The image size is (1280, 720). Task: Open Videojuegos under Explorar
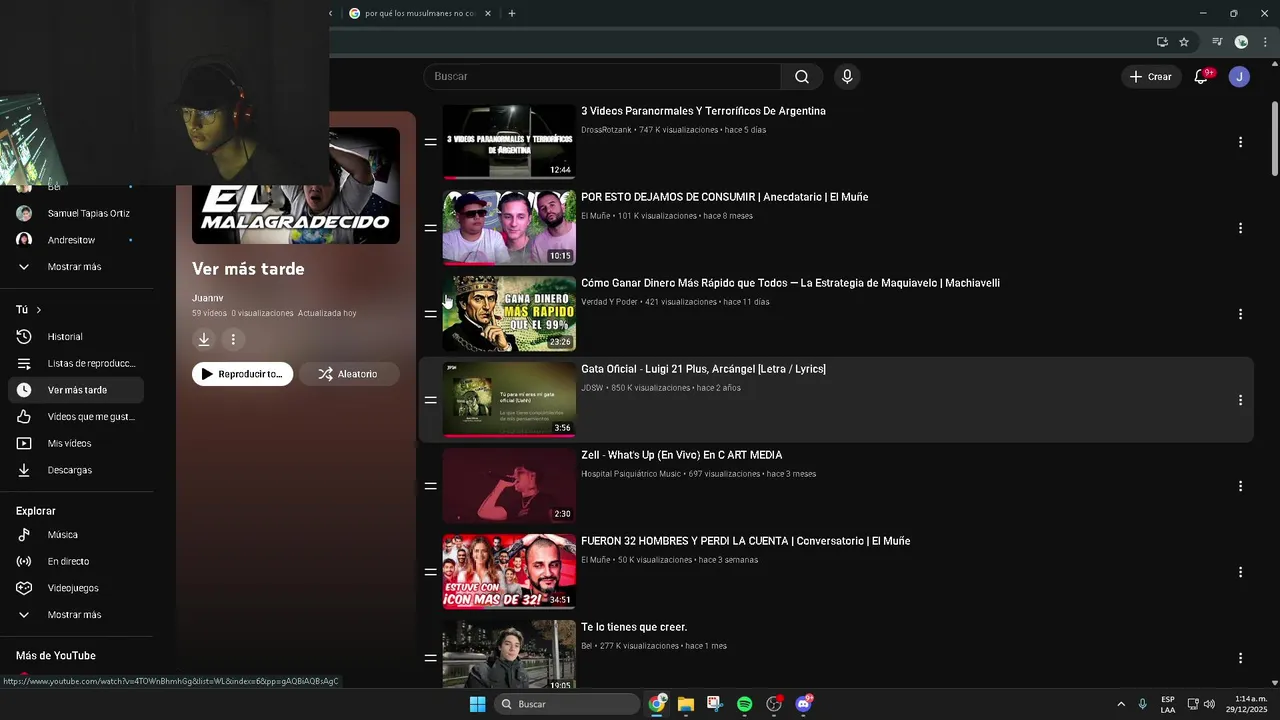click(x=75, y=588)
